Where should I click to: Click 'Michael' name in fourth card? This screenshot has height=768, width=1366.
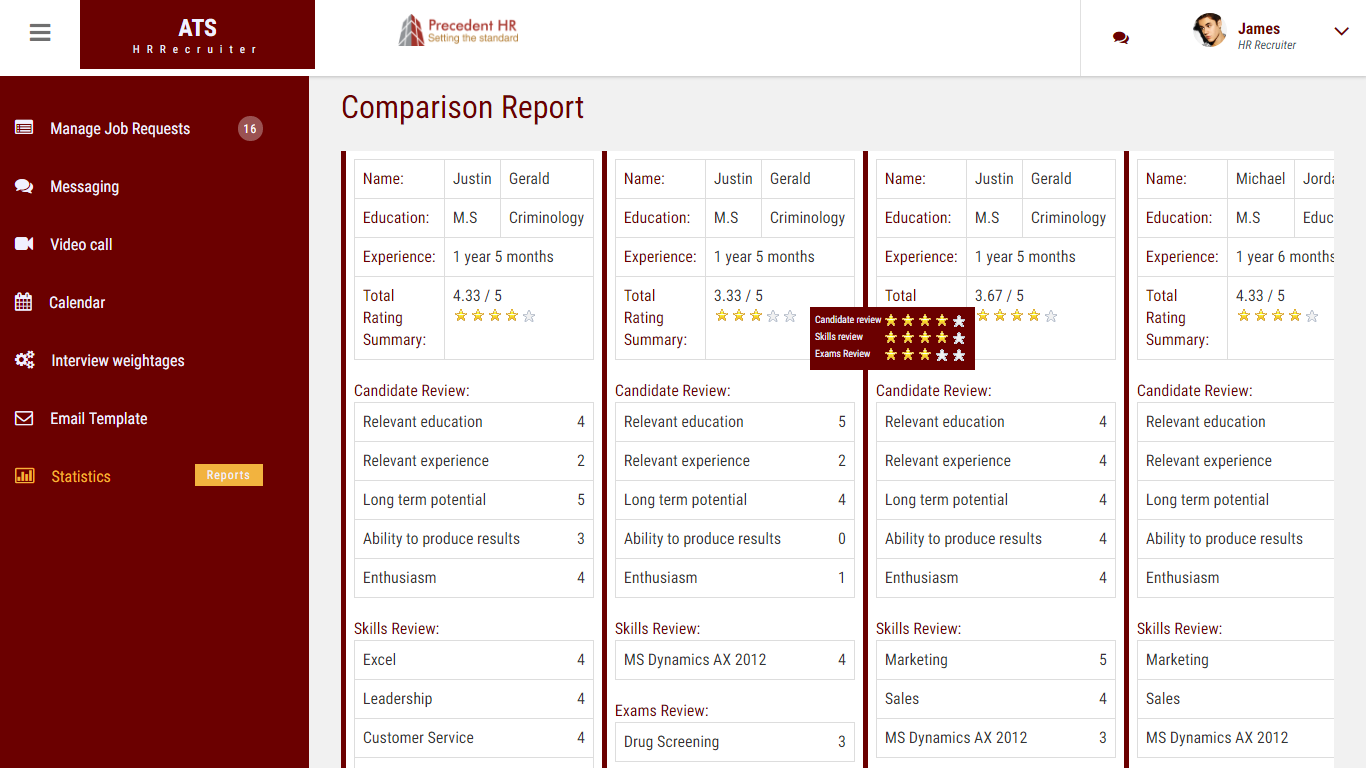pyautogui.click(x=1260, y=179)
